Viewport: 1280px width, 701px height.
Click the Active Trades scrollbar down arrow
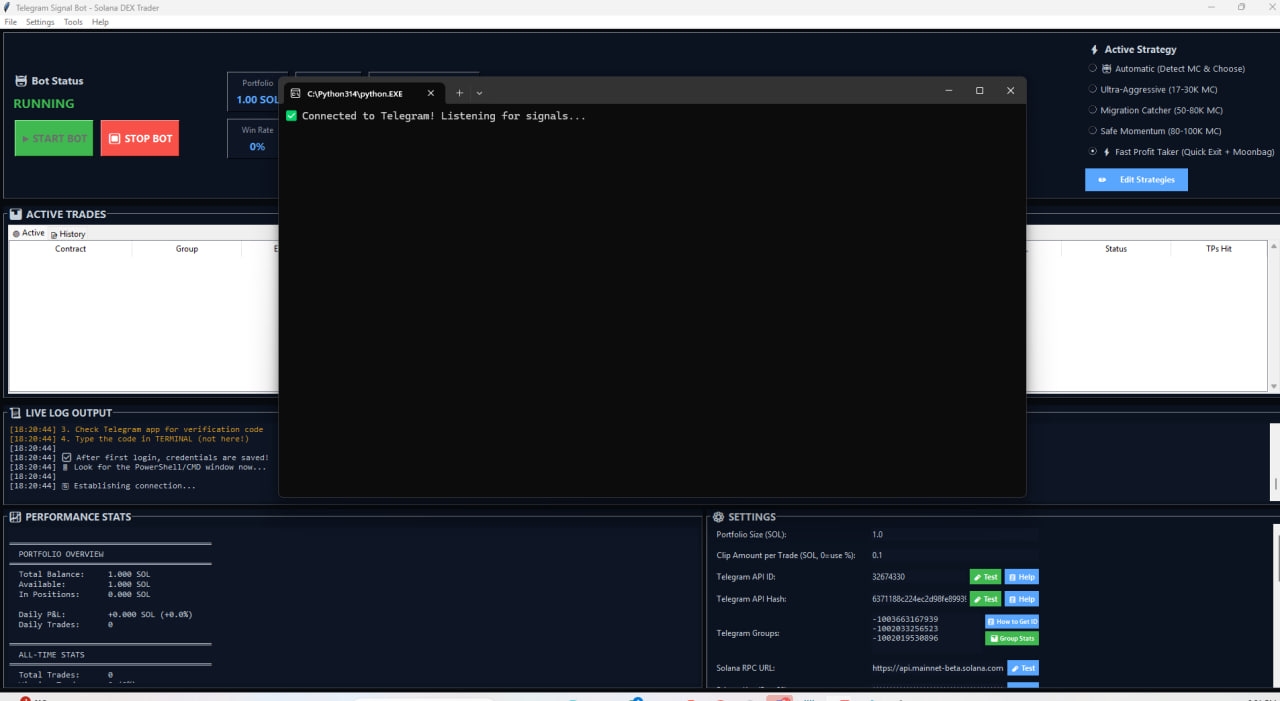pyautogui.click(x=1273, y=386)
